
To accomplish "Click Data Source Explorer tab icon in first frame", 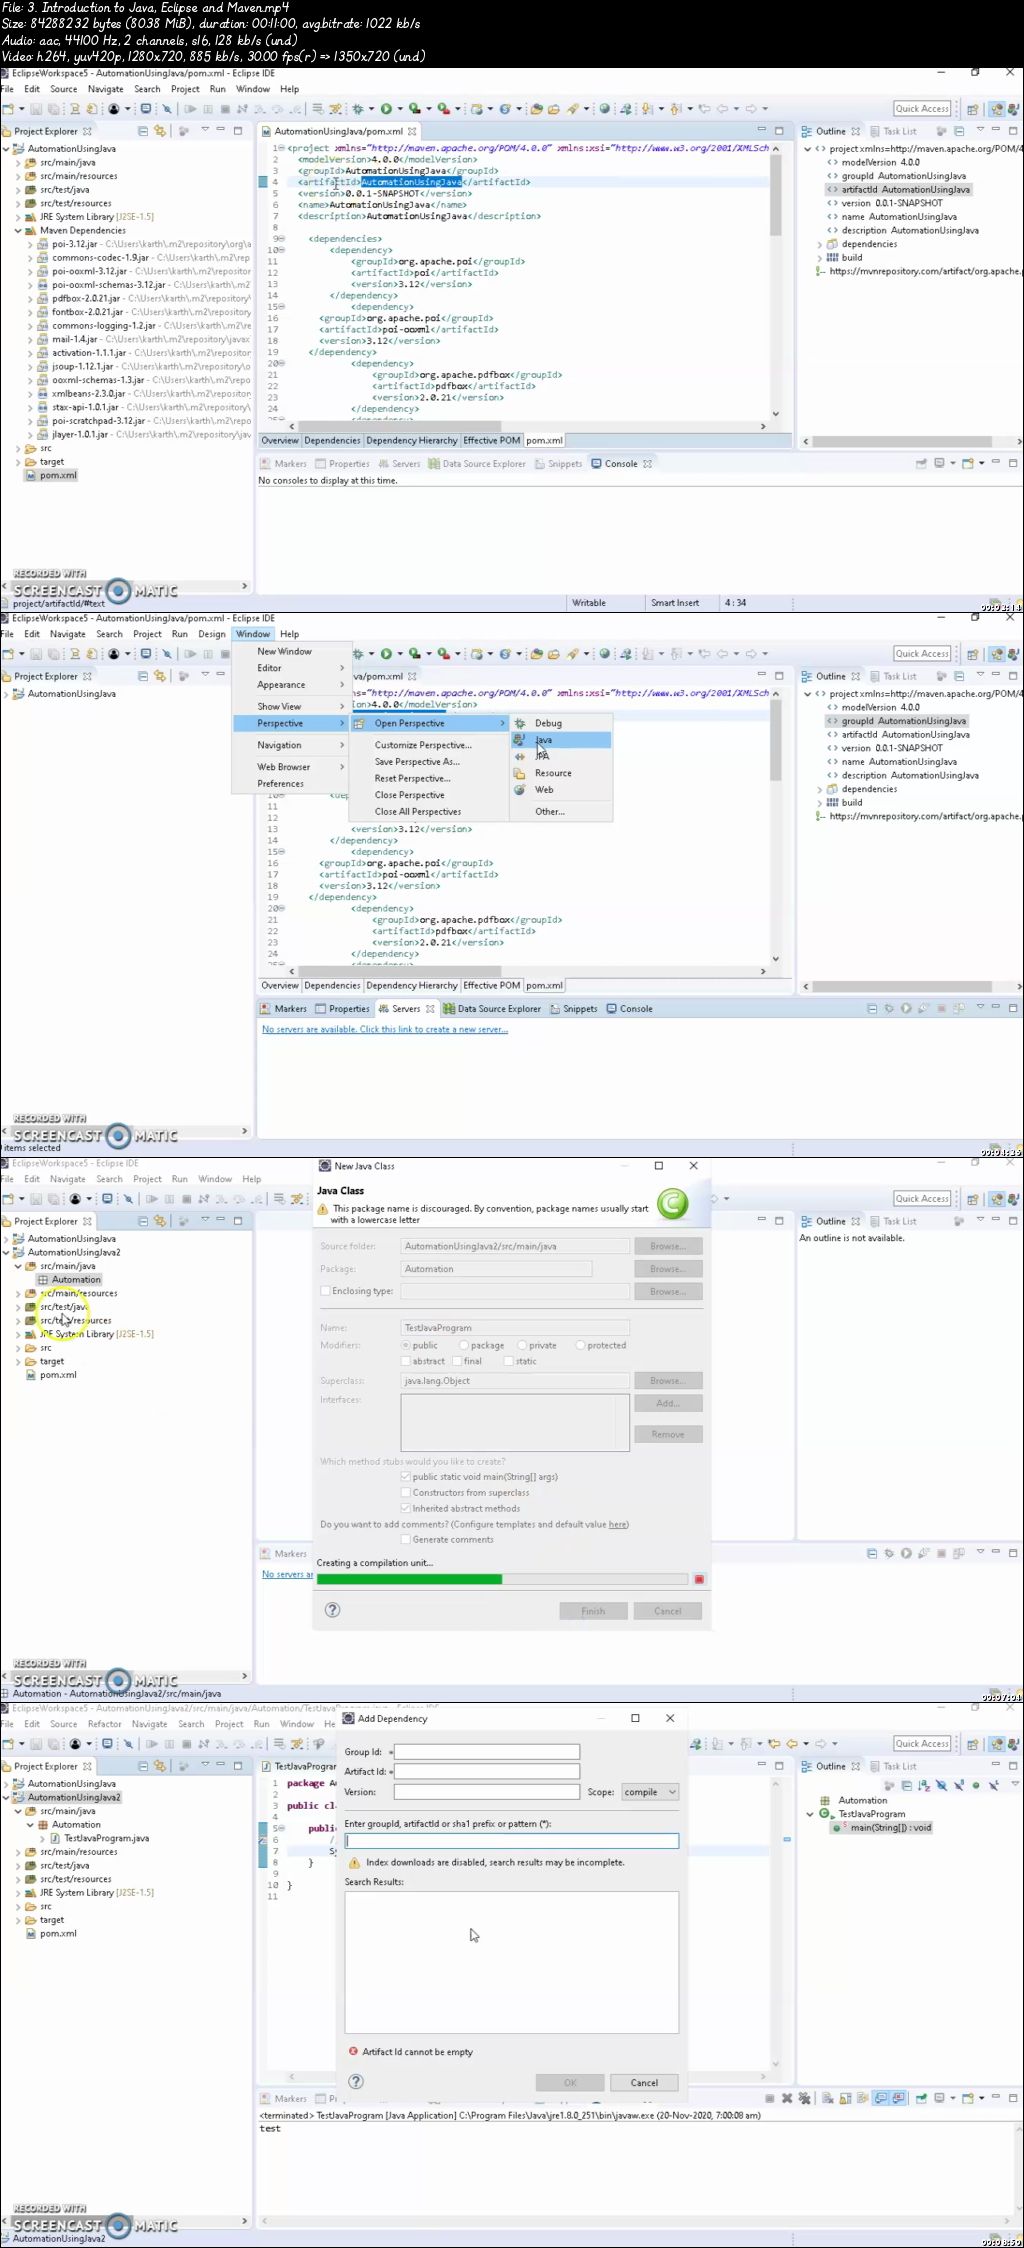I will coord(434,464).
